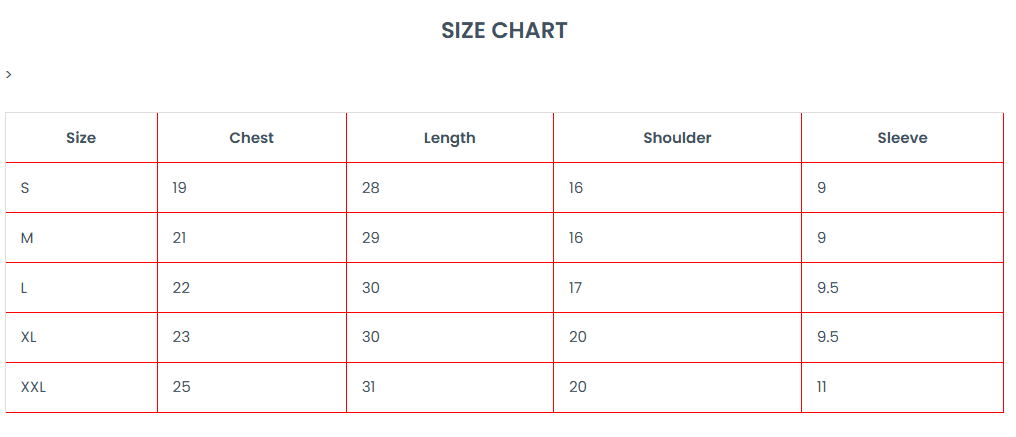This screenshot has width=1016, height=437.
Task: Select the M size row label
Action: [27, 238]
